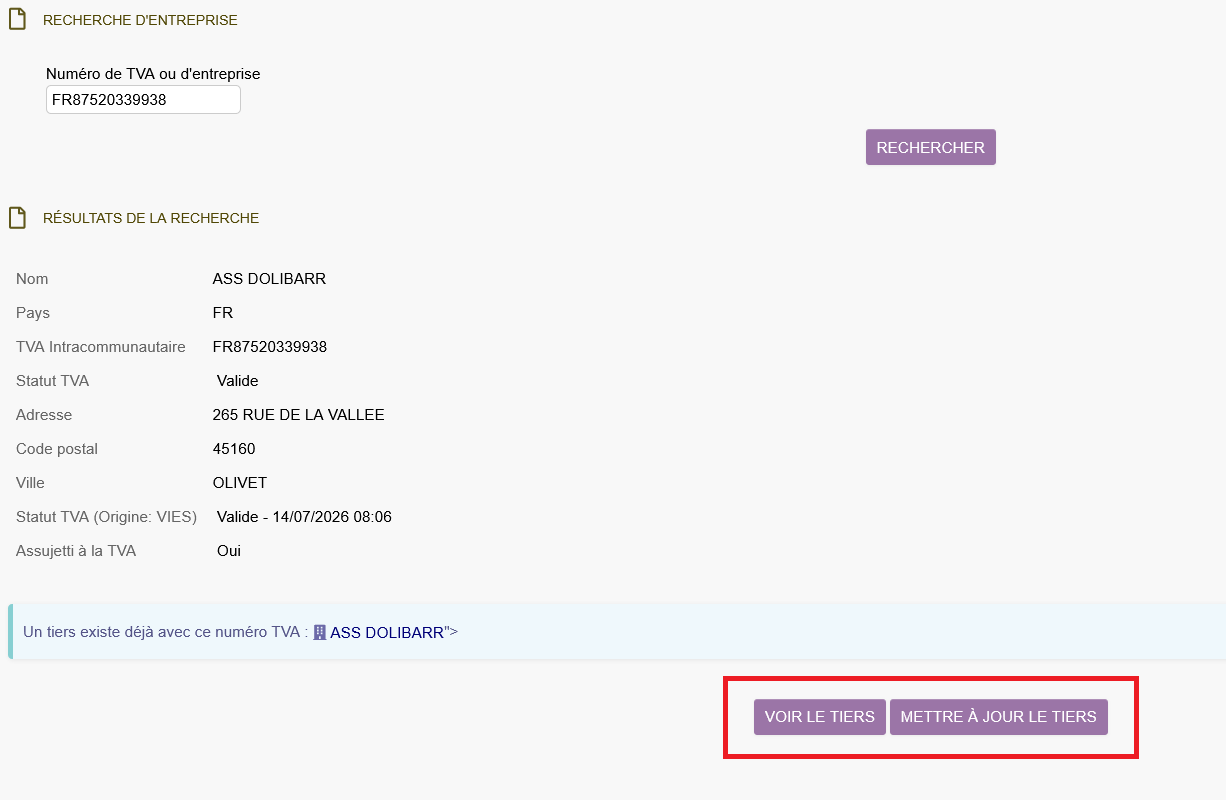Select VIES status Valide - 14/07/2026 08:06
The height and width of the screenshot is (800, 1226).
(304, 517)
